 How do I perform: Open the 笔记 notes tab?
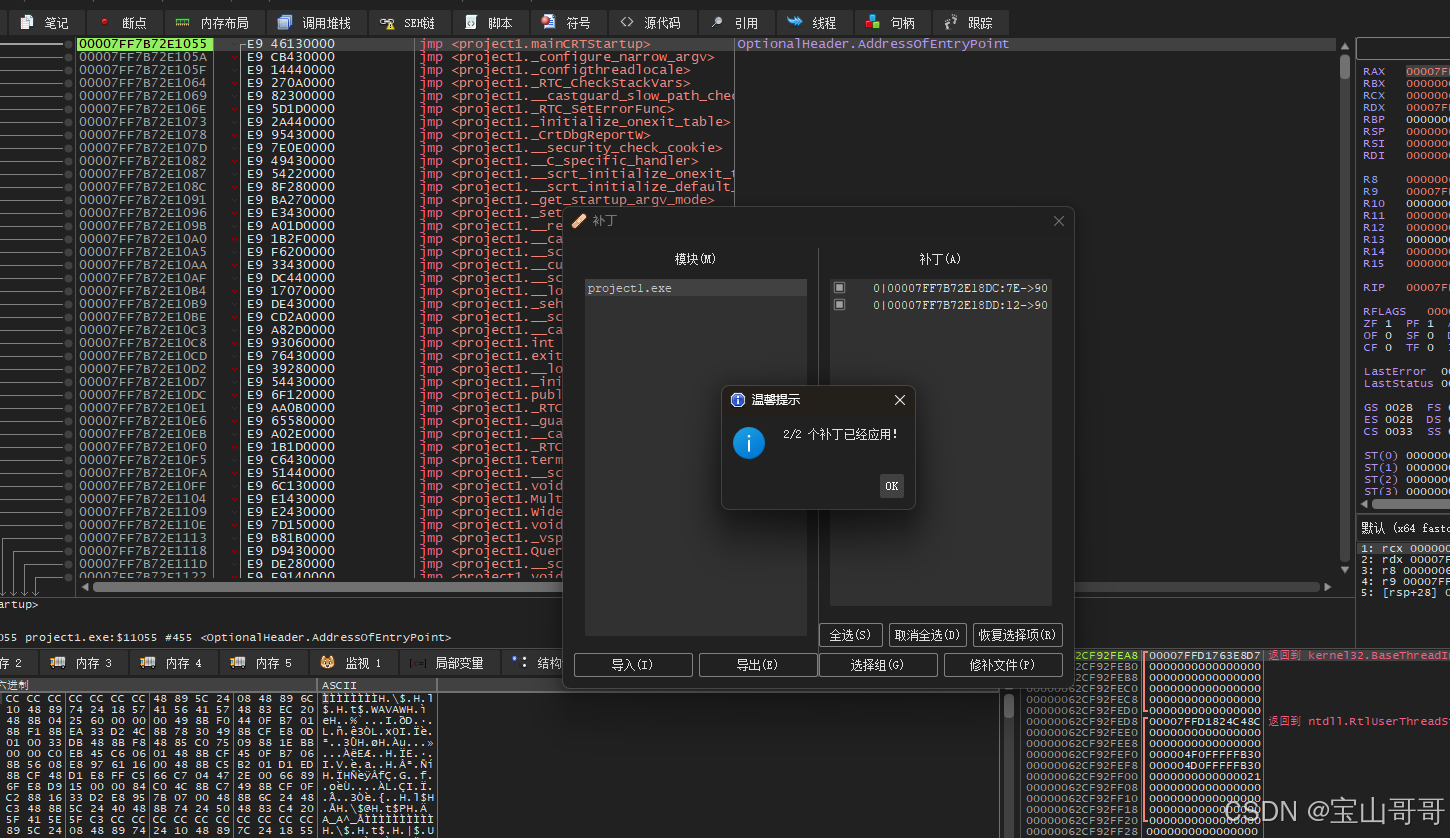[x=45, y=22]
